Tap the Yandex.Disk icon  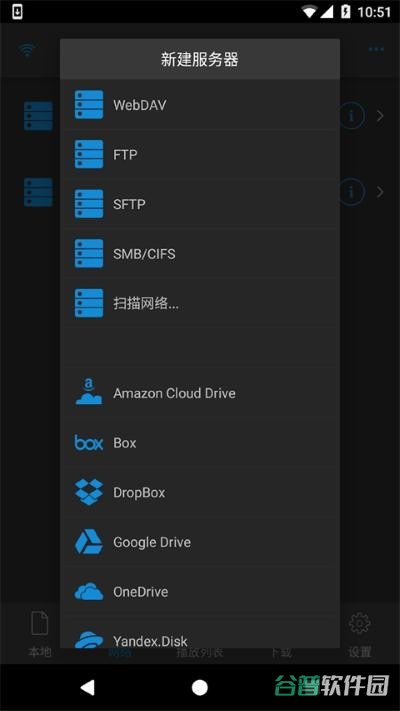coord(89,638)
